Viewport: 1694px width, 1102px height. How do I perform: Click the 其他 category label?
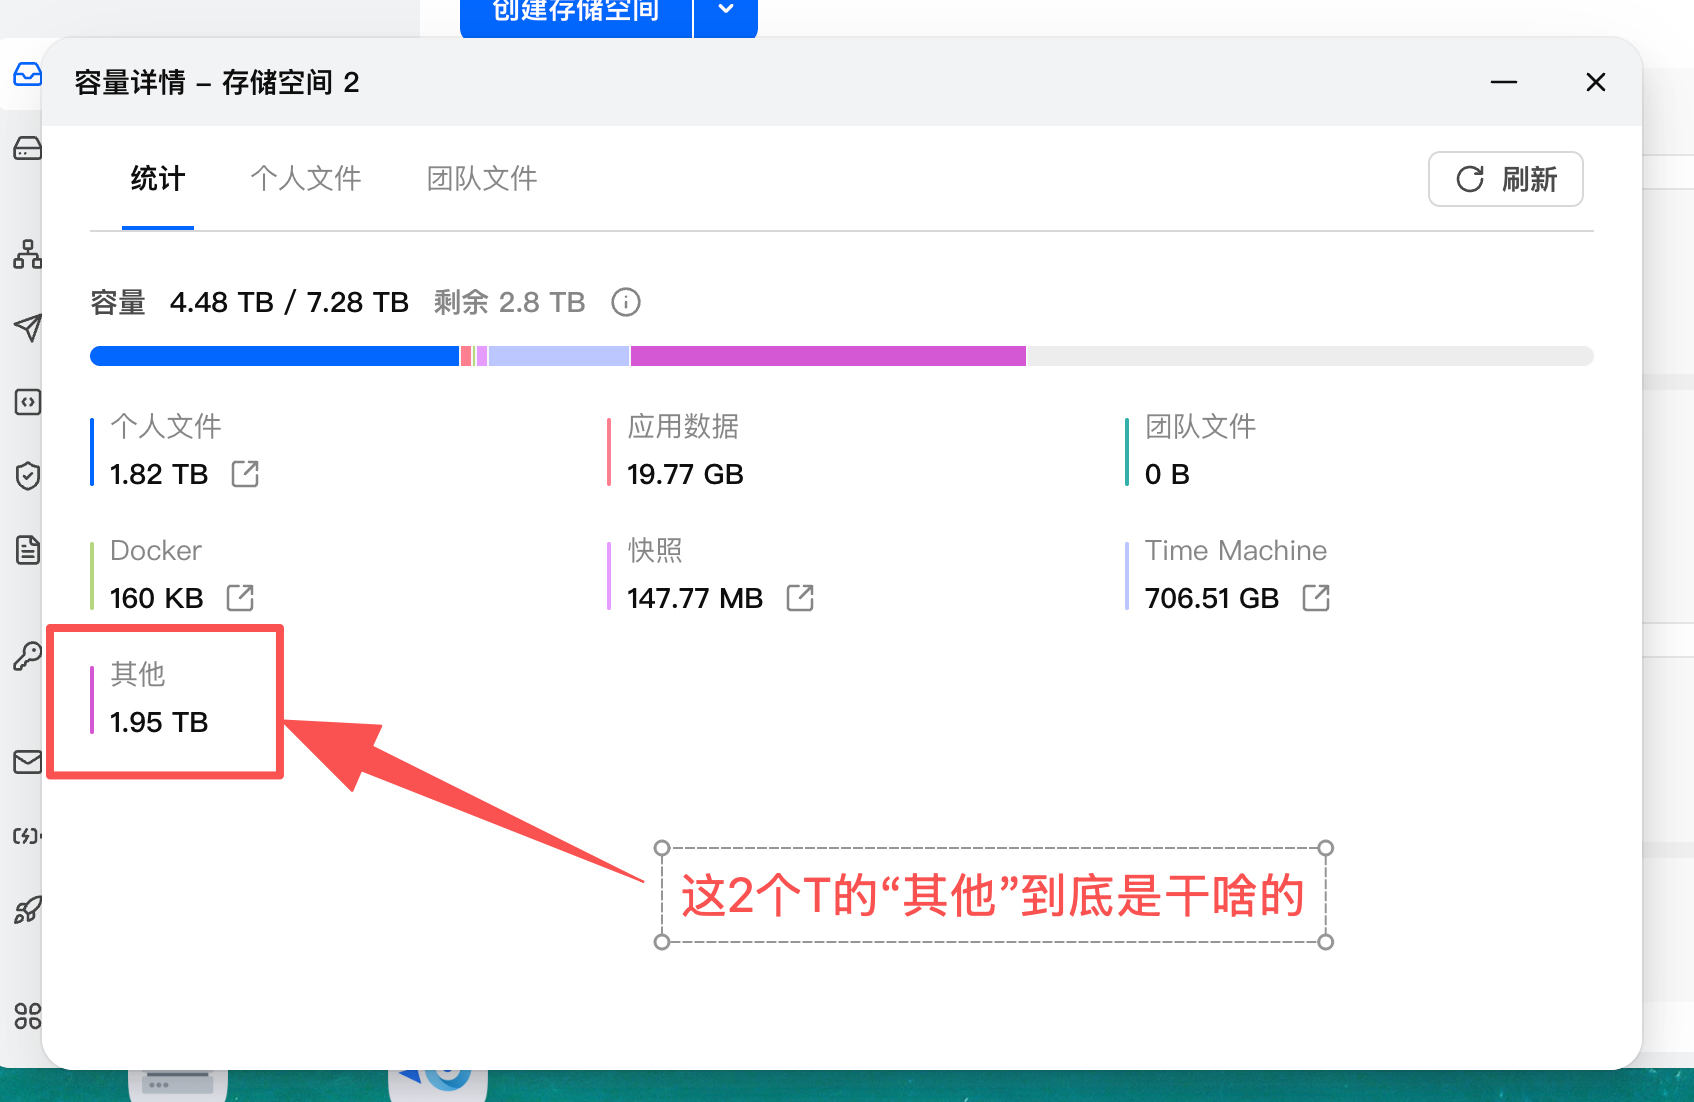[x=138, y=674]
